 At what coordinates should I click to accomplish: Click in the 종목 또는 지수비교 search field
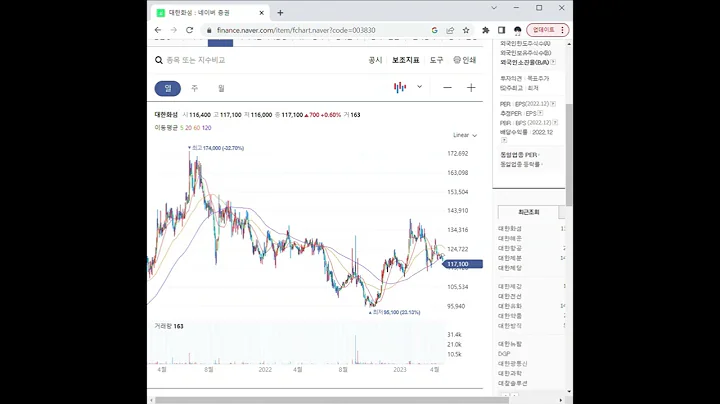195,60
